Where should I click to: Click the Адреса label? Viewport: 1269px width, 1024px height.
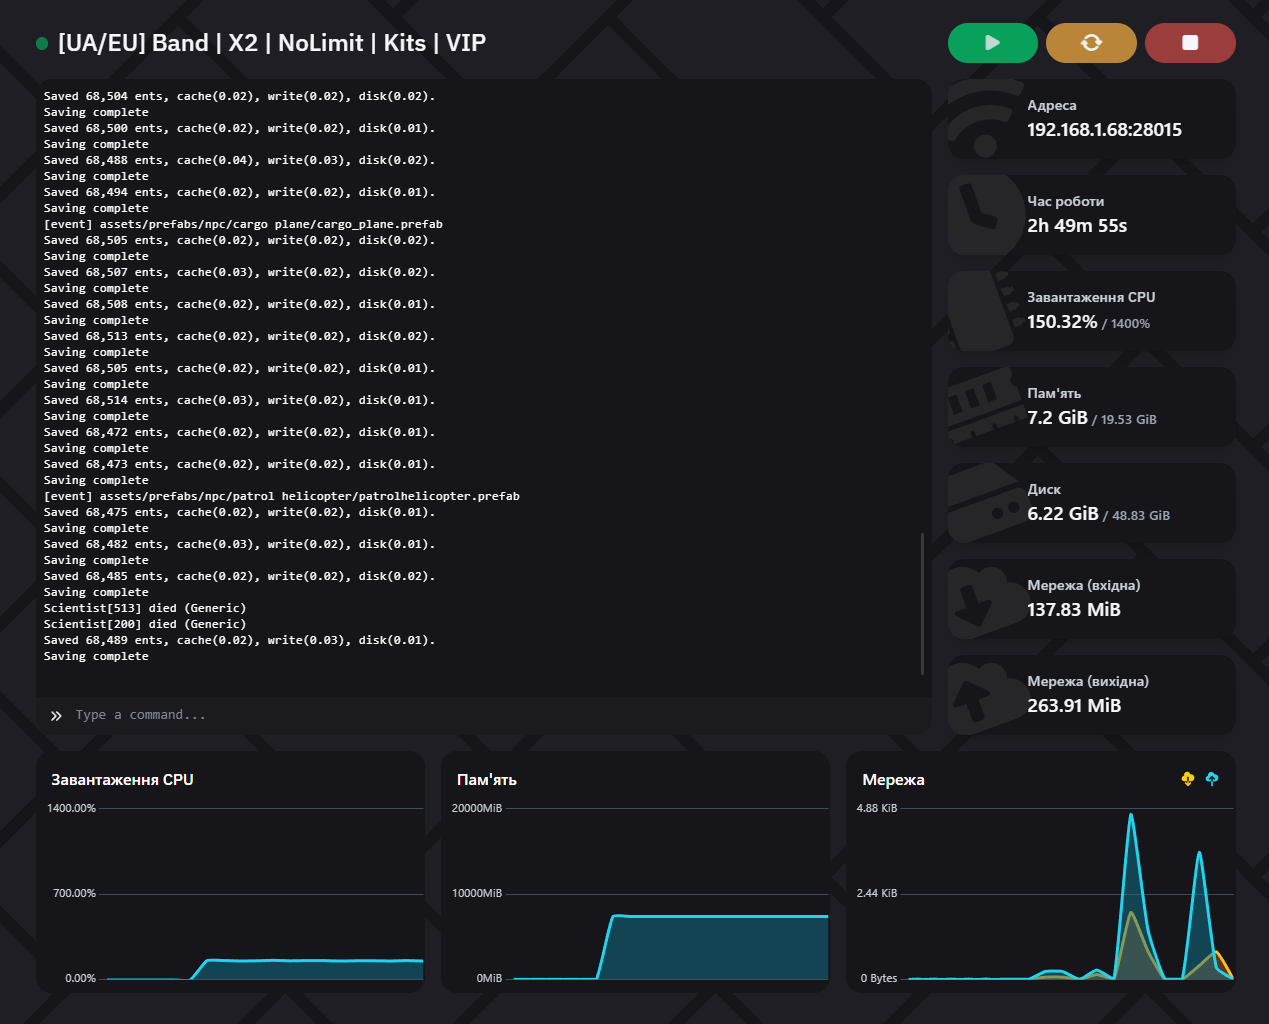click(x=1052, y=105)
